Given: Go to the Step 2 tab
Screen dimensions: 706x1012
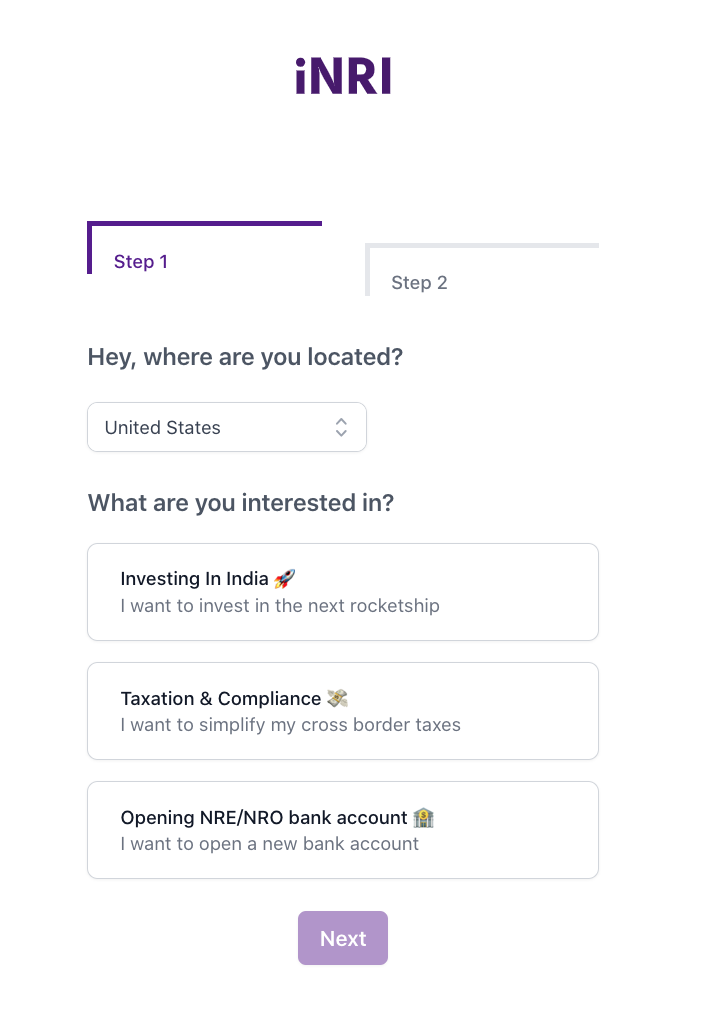Looking at the screenshot, I should pyautogui.click(x=419, y=283).
